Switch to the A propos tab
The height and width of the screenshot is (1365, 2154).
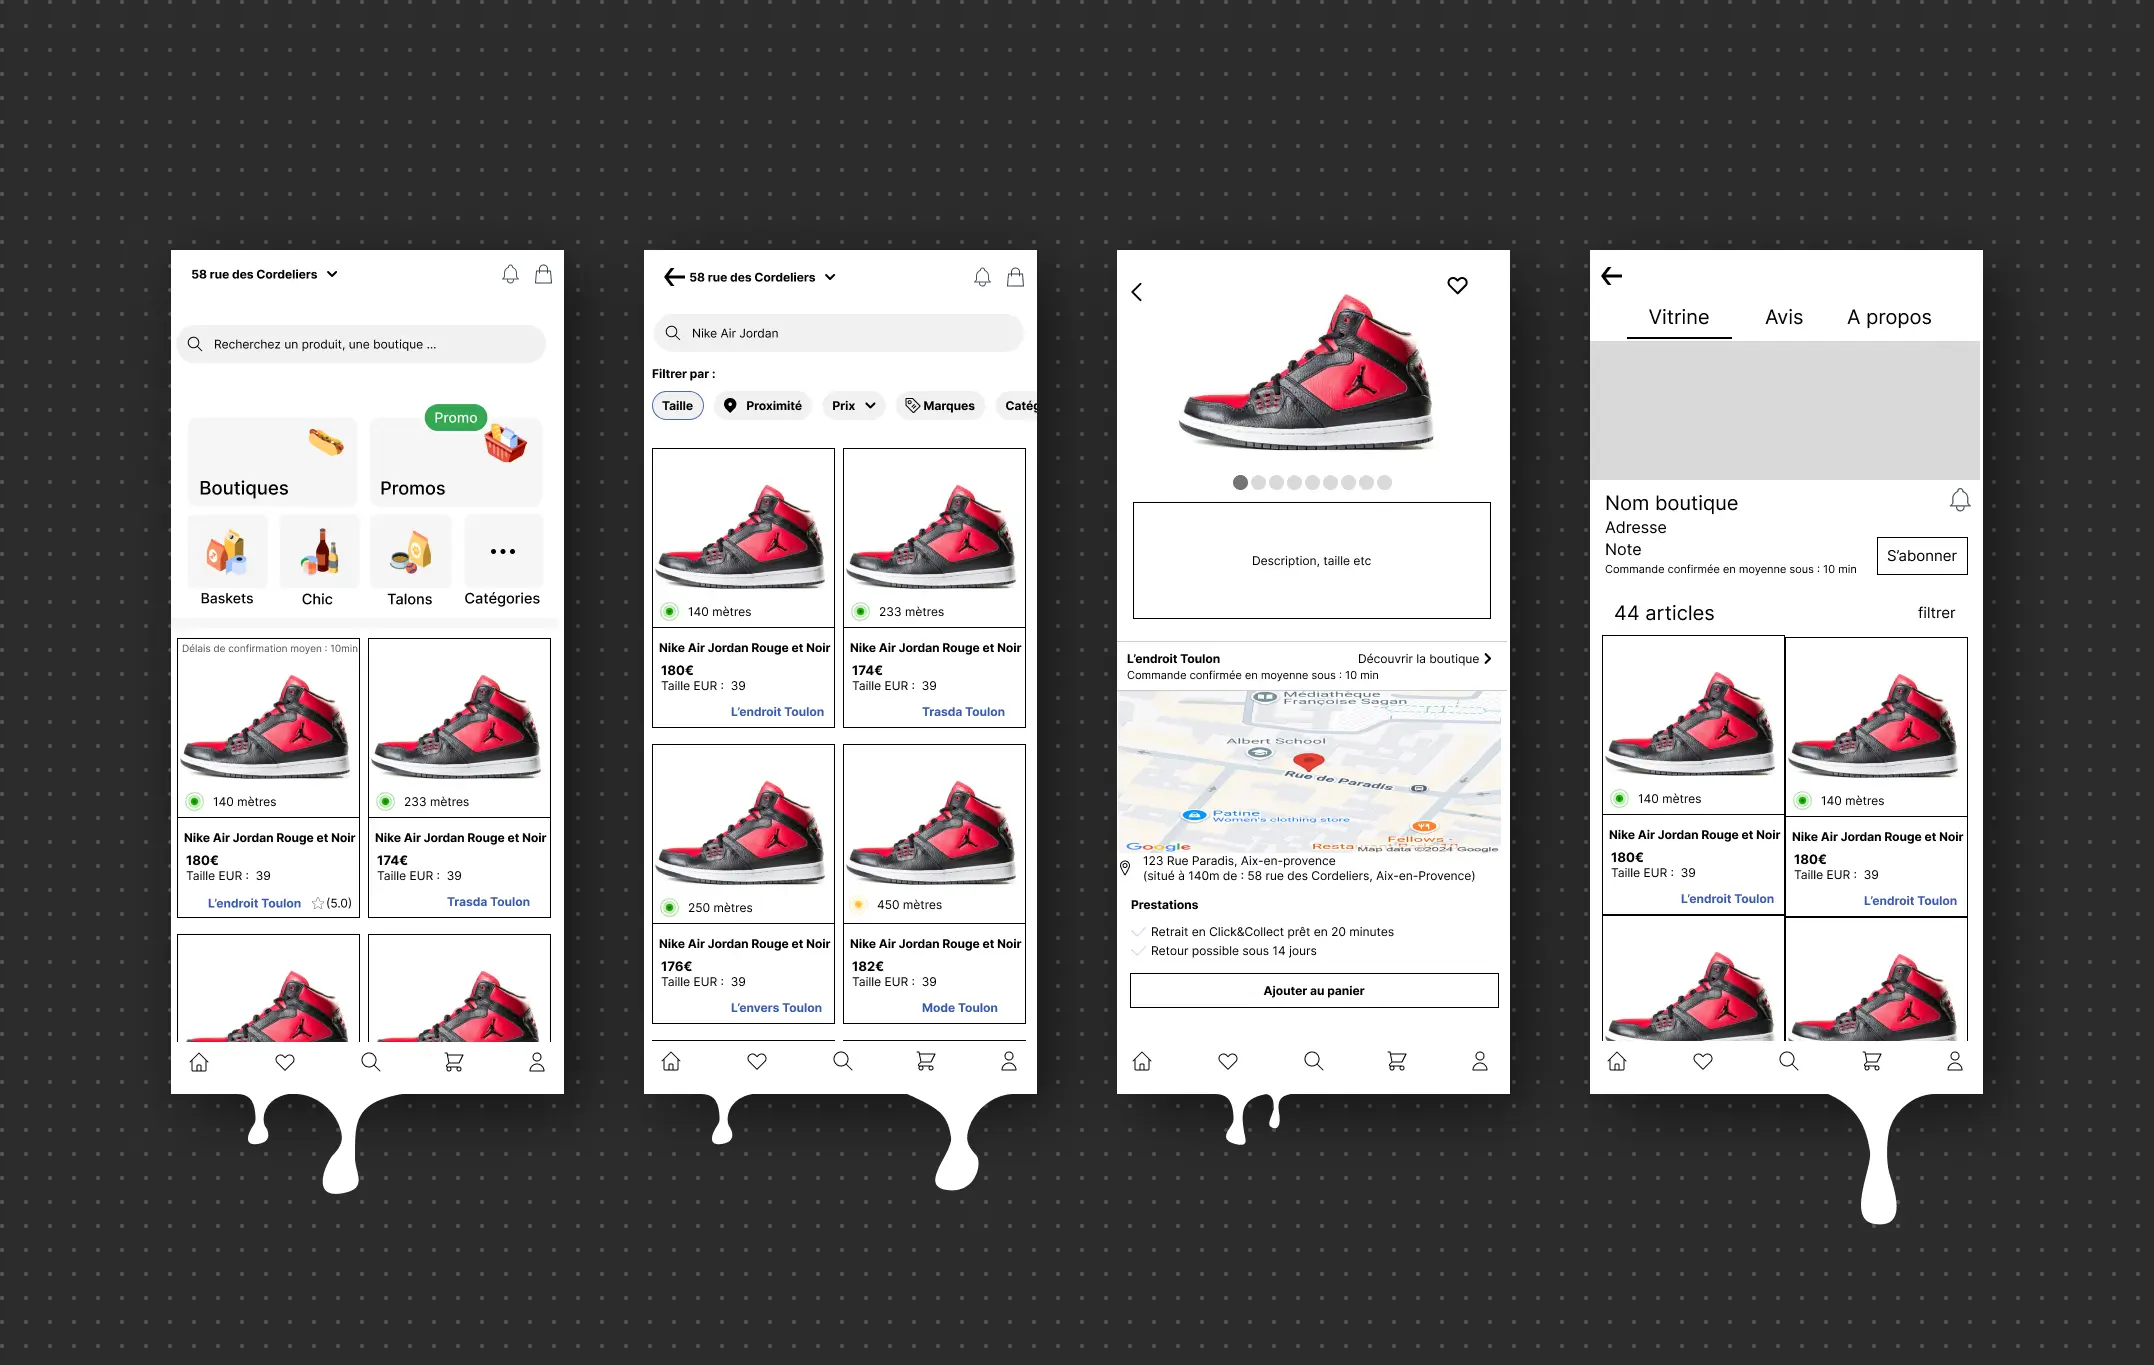(x=1889, y=317)
